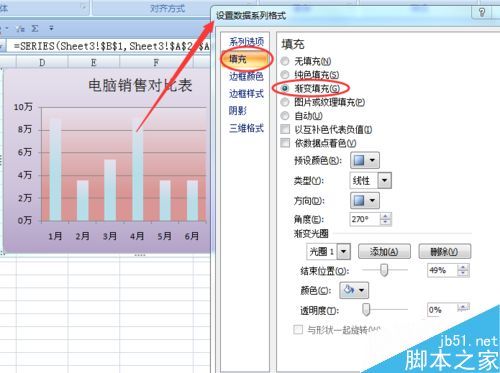500x373 pixels.
Task: Select 无填充 radio option
Action: (x=285, y=61)
